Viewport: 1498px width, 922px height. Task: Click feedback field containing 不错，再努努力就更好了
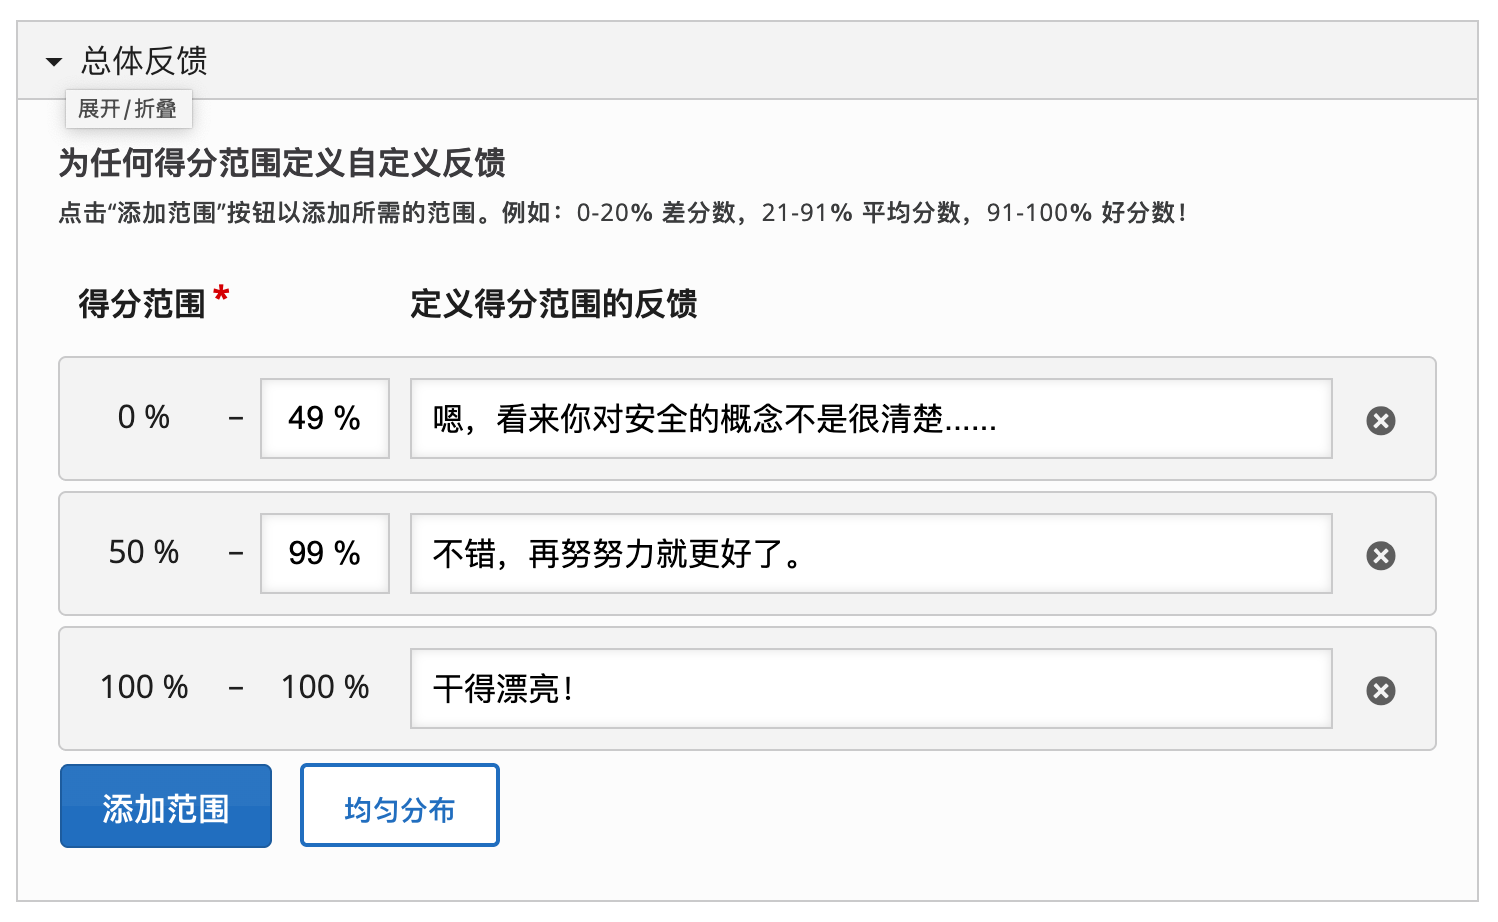point(870,554)
